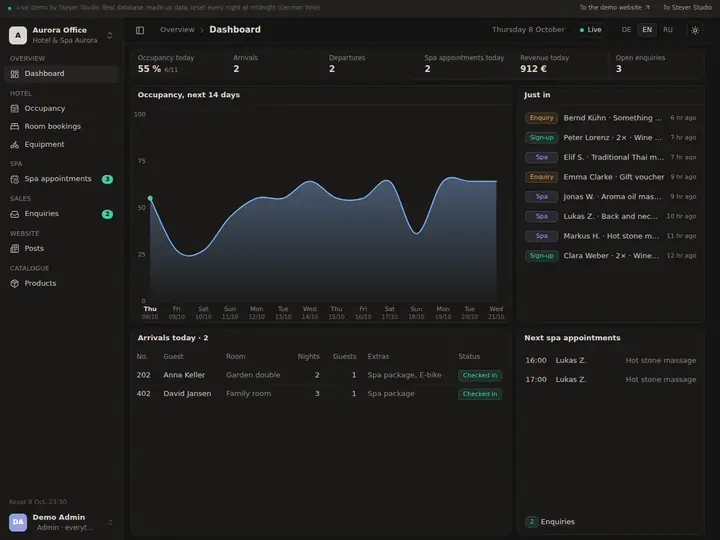Click the Open enquiries stat
The image size is (720, 540).
point(657,64)
